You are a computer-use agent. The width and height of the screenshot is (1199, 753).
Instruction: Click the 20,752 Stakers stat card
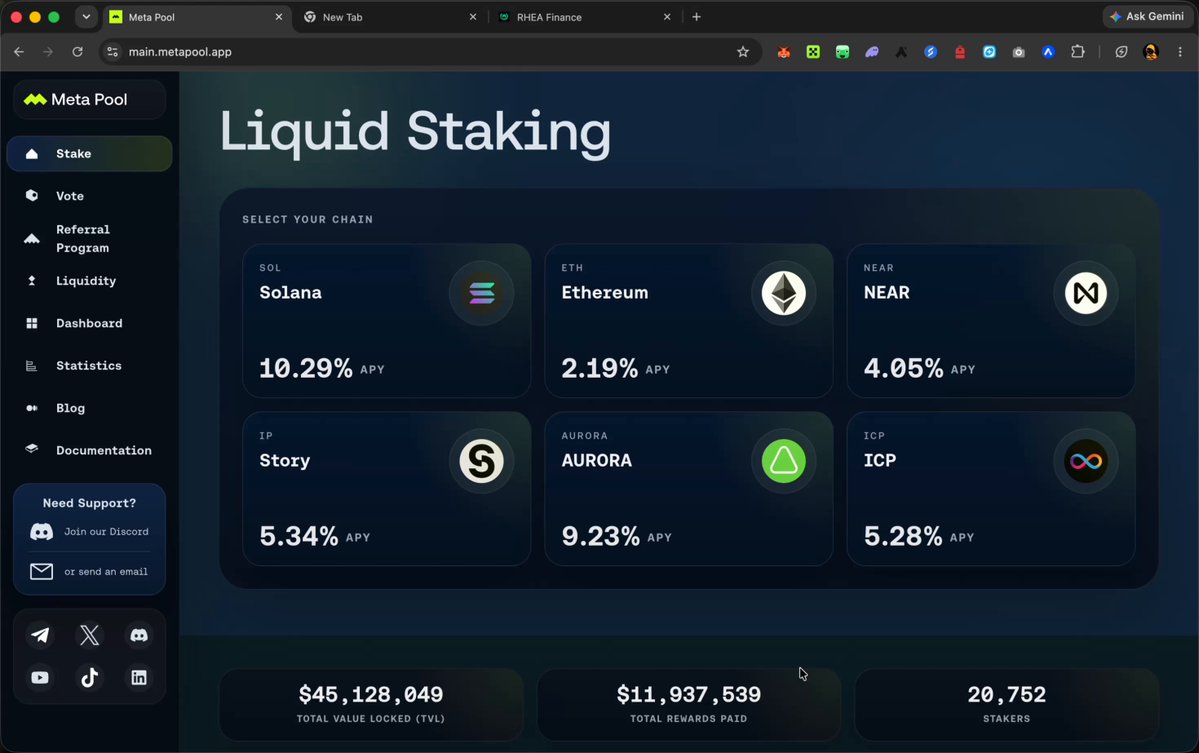pyautogui.click(x=1006, y=704)
